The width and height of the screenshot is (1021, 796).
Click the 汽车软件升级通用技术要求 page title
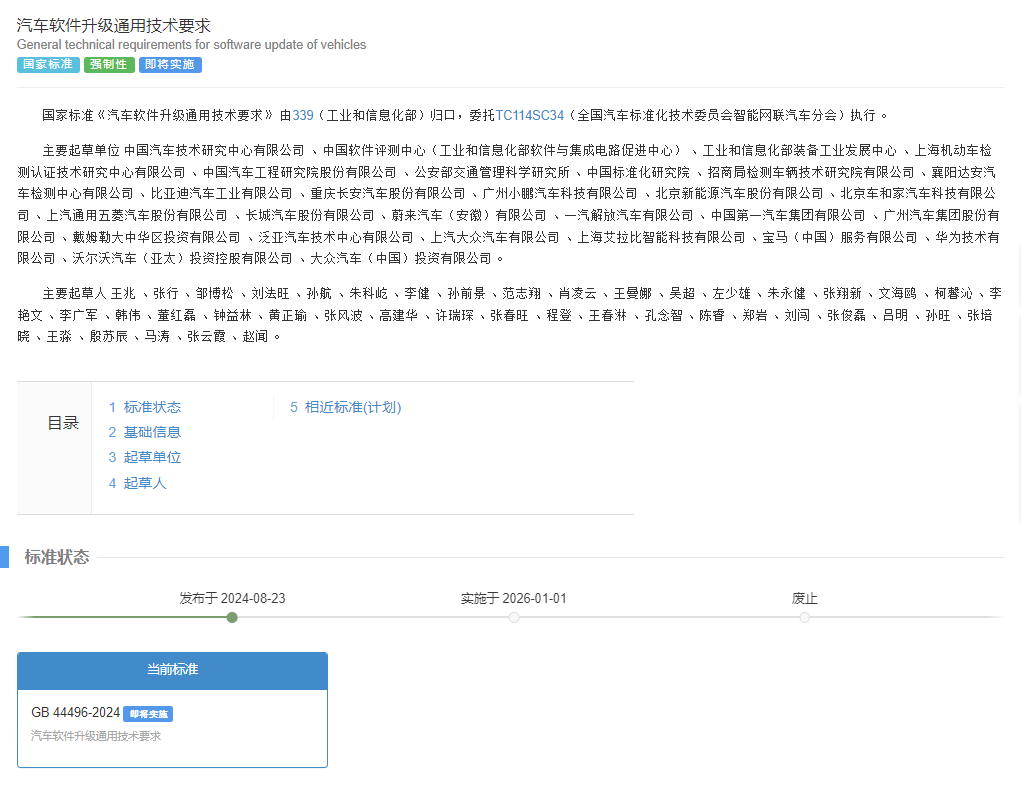[114, 25]
